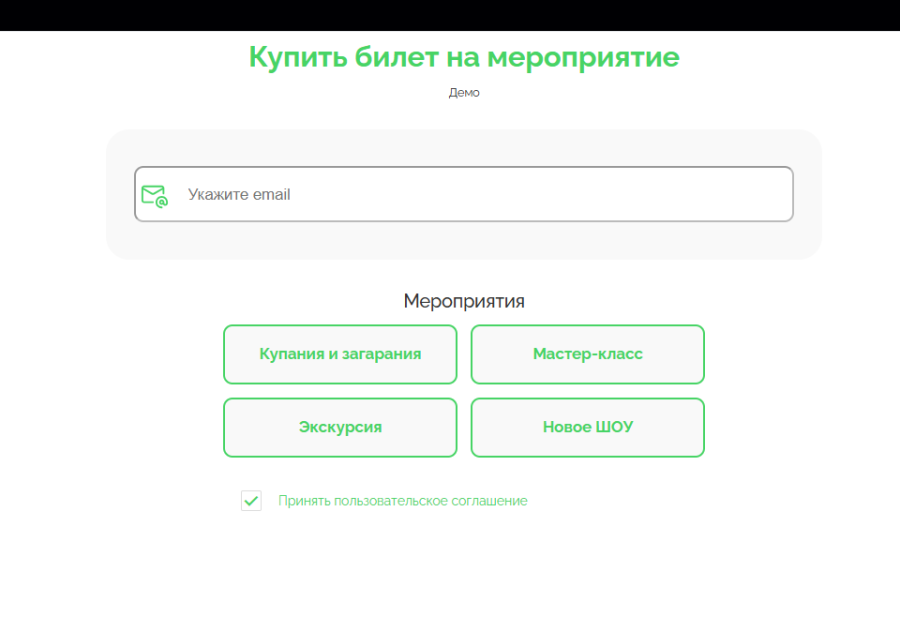Click the gray panel above the email field

464,147
